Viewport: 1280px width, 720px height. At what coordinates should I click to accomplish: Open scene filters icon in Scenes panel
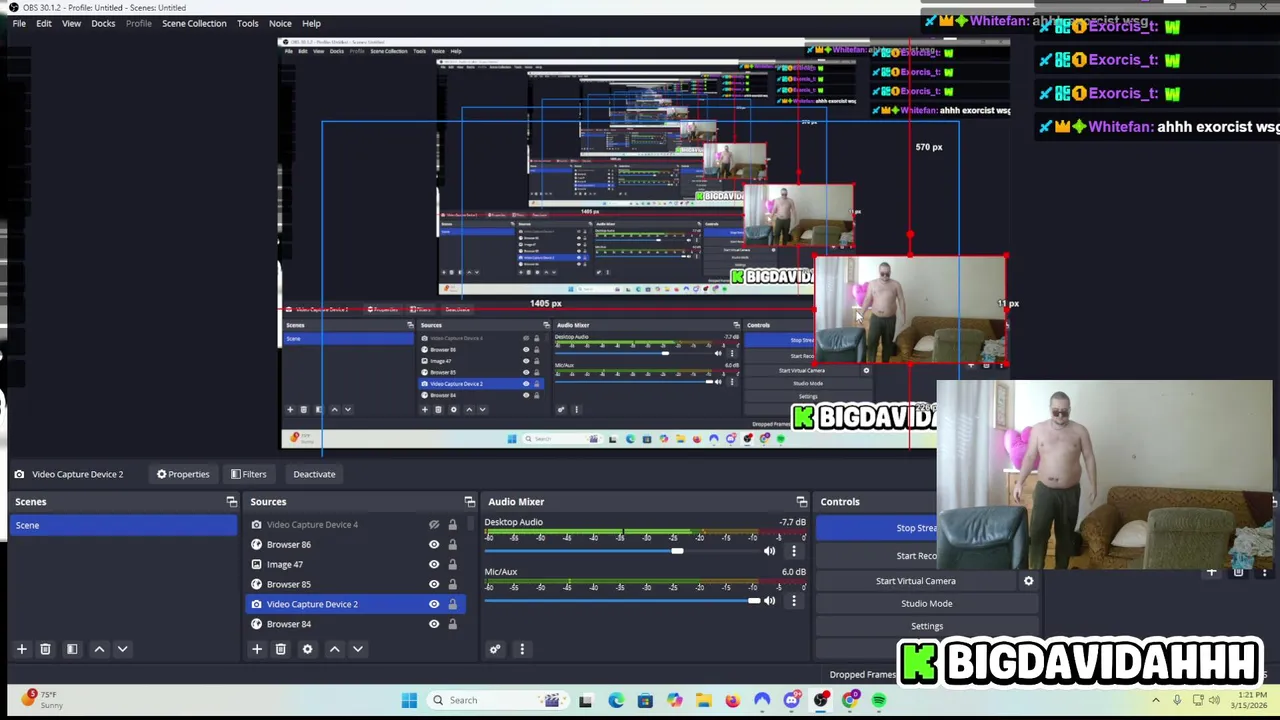72,649
